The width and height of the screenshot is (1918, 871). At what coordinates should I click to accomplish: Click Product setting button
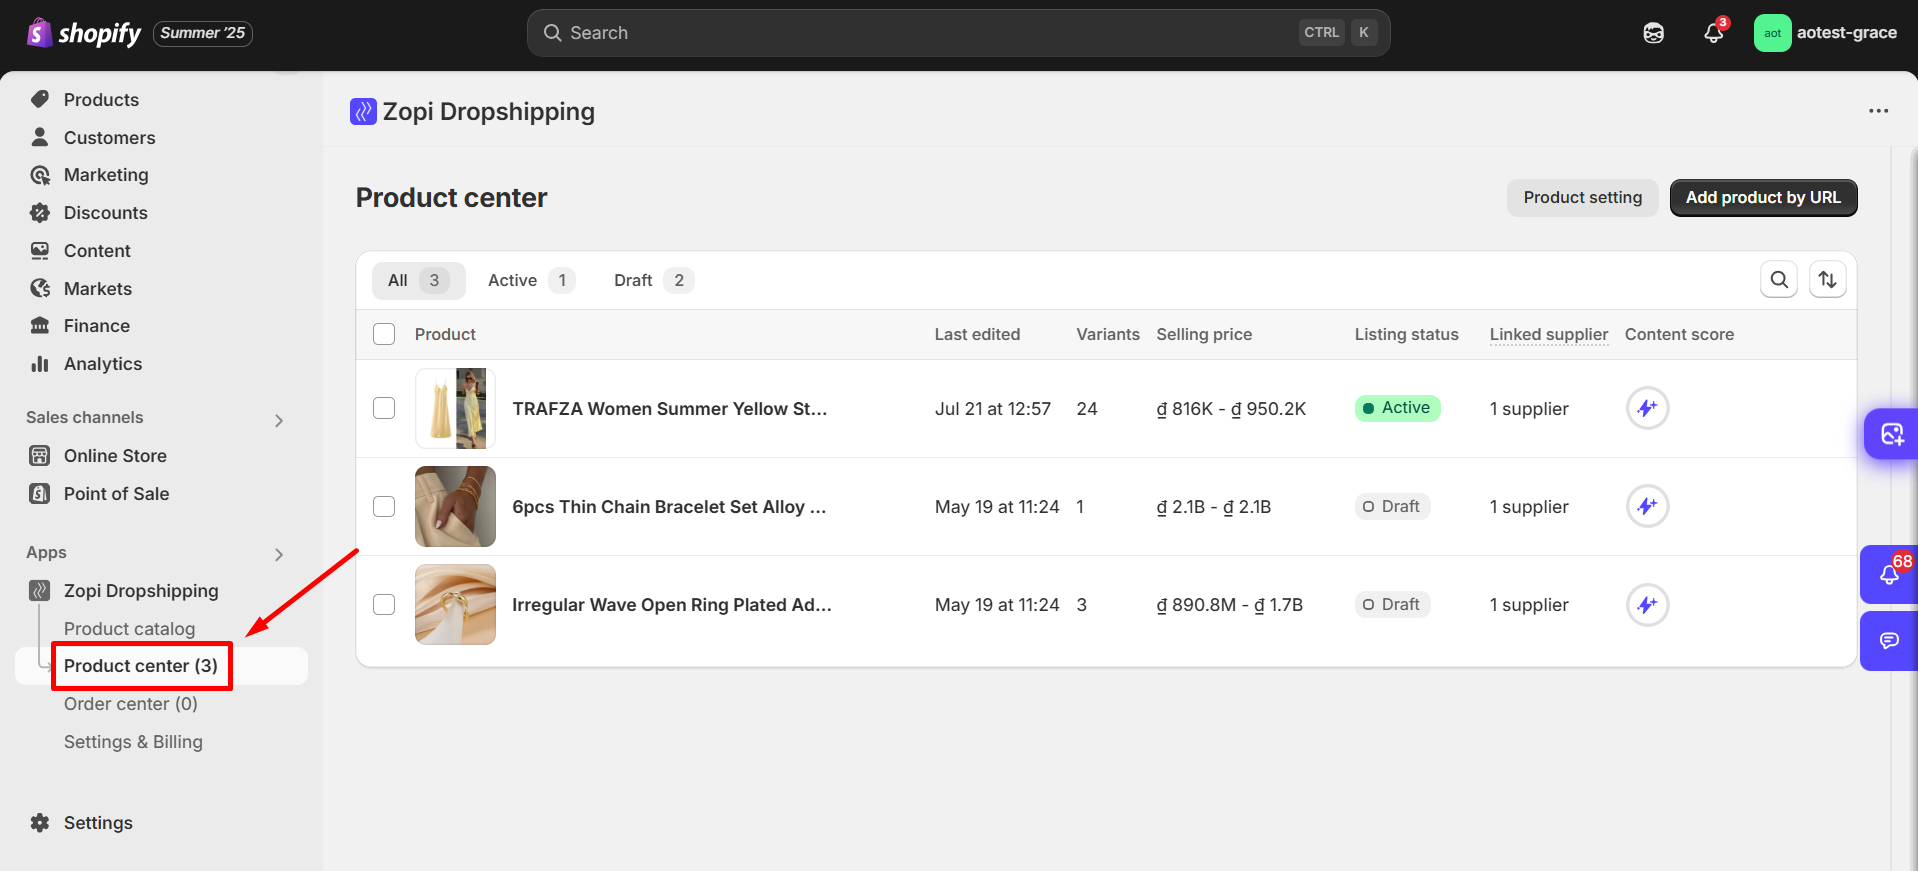[1582, 198]
